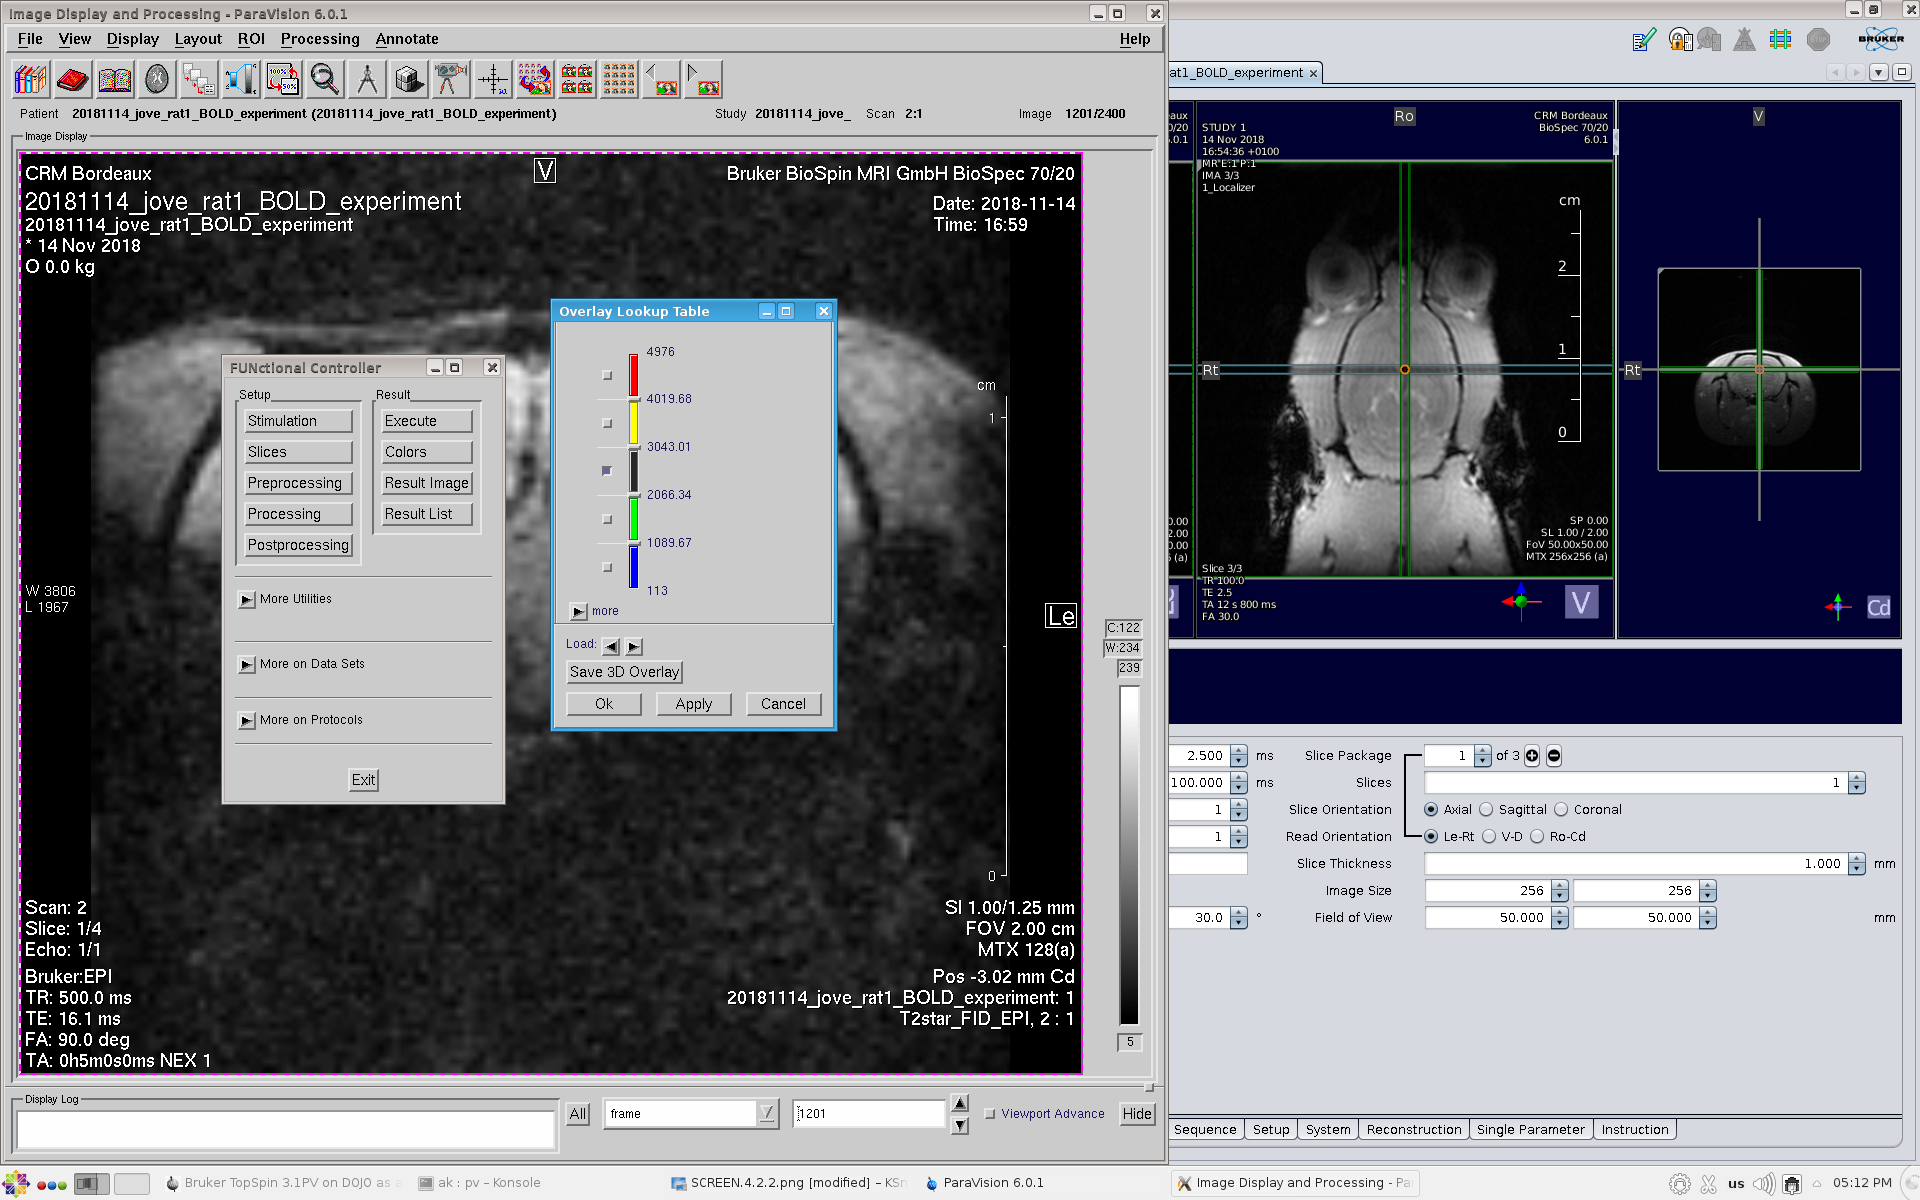Click the crosshair 3D cursor icon
Viewport: 1920px width, 1200px height.
(x=493, y=79)
